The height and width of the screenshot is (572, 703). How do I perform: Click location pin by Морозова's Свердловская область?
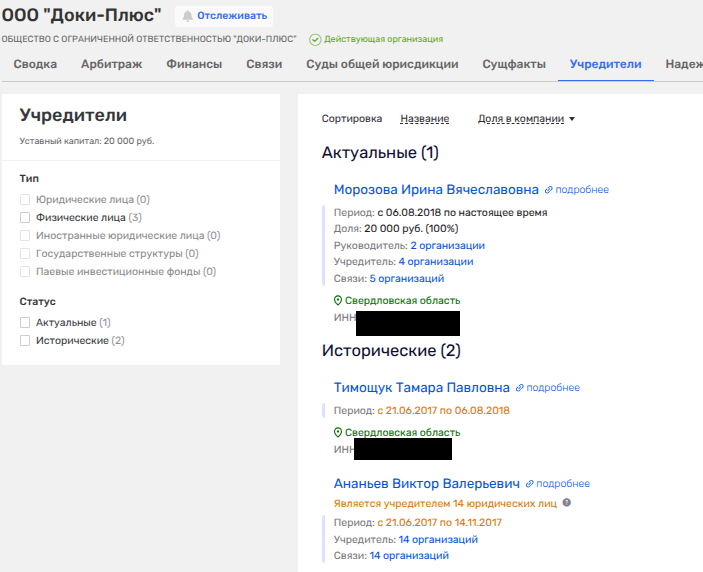[x=338, y=301]
